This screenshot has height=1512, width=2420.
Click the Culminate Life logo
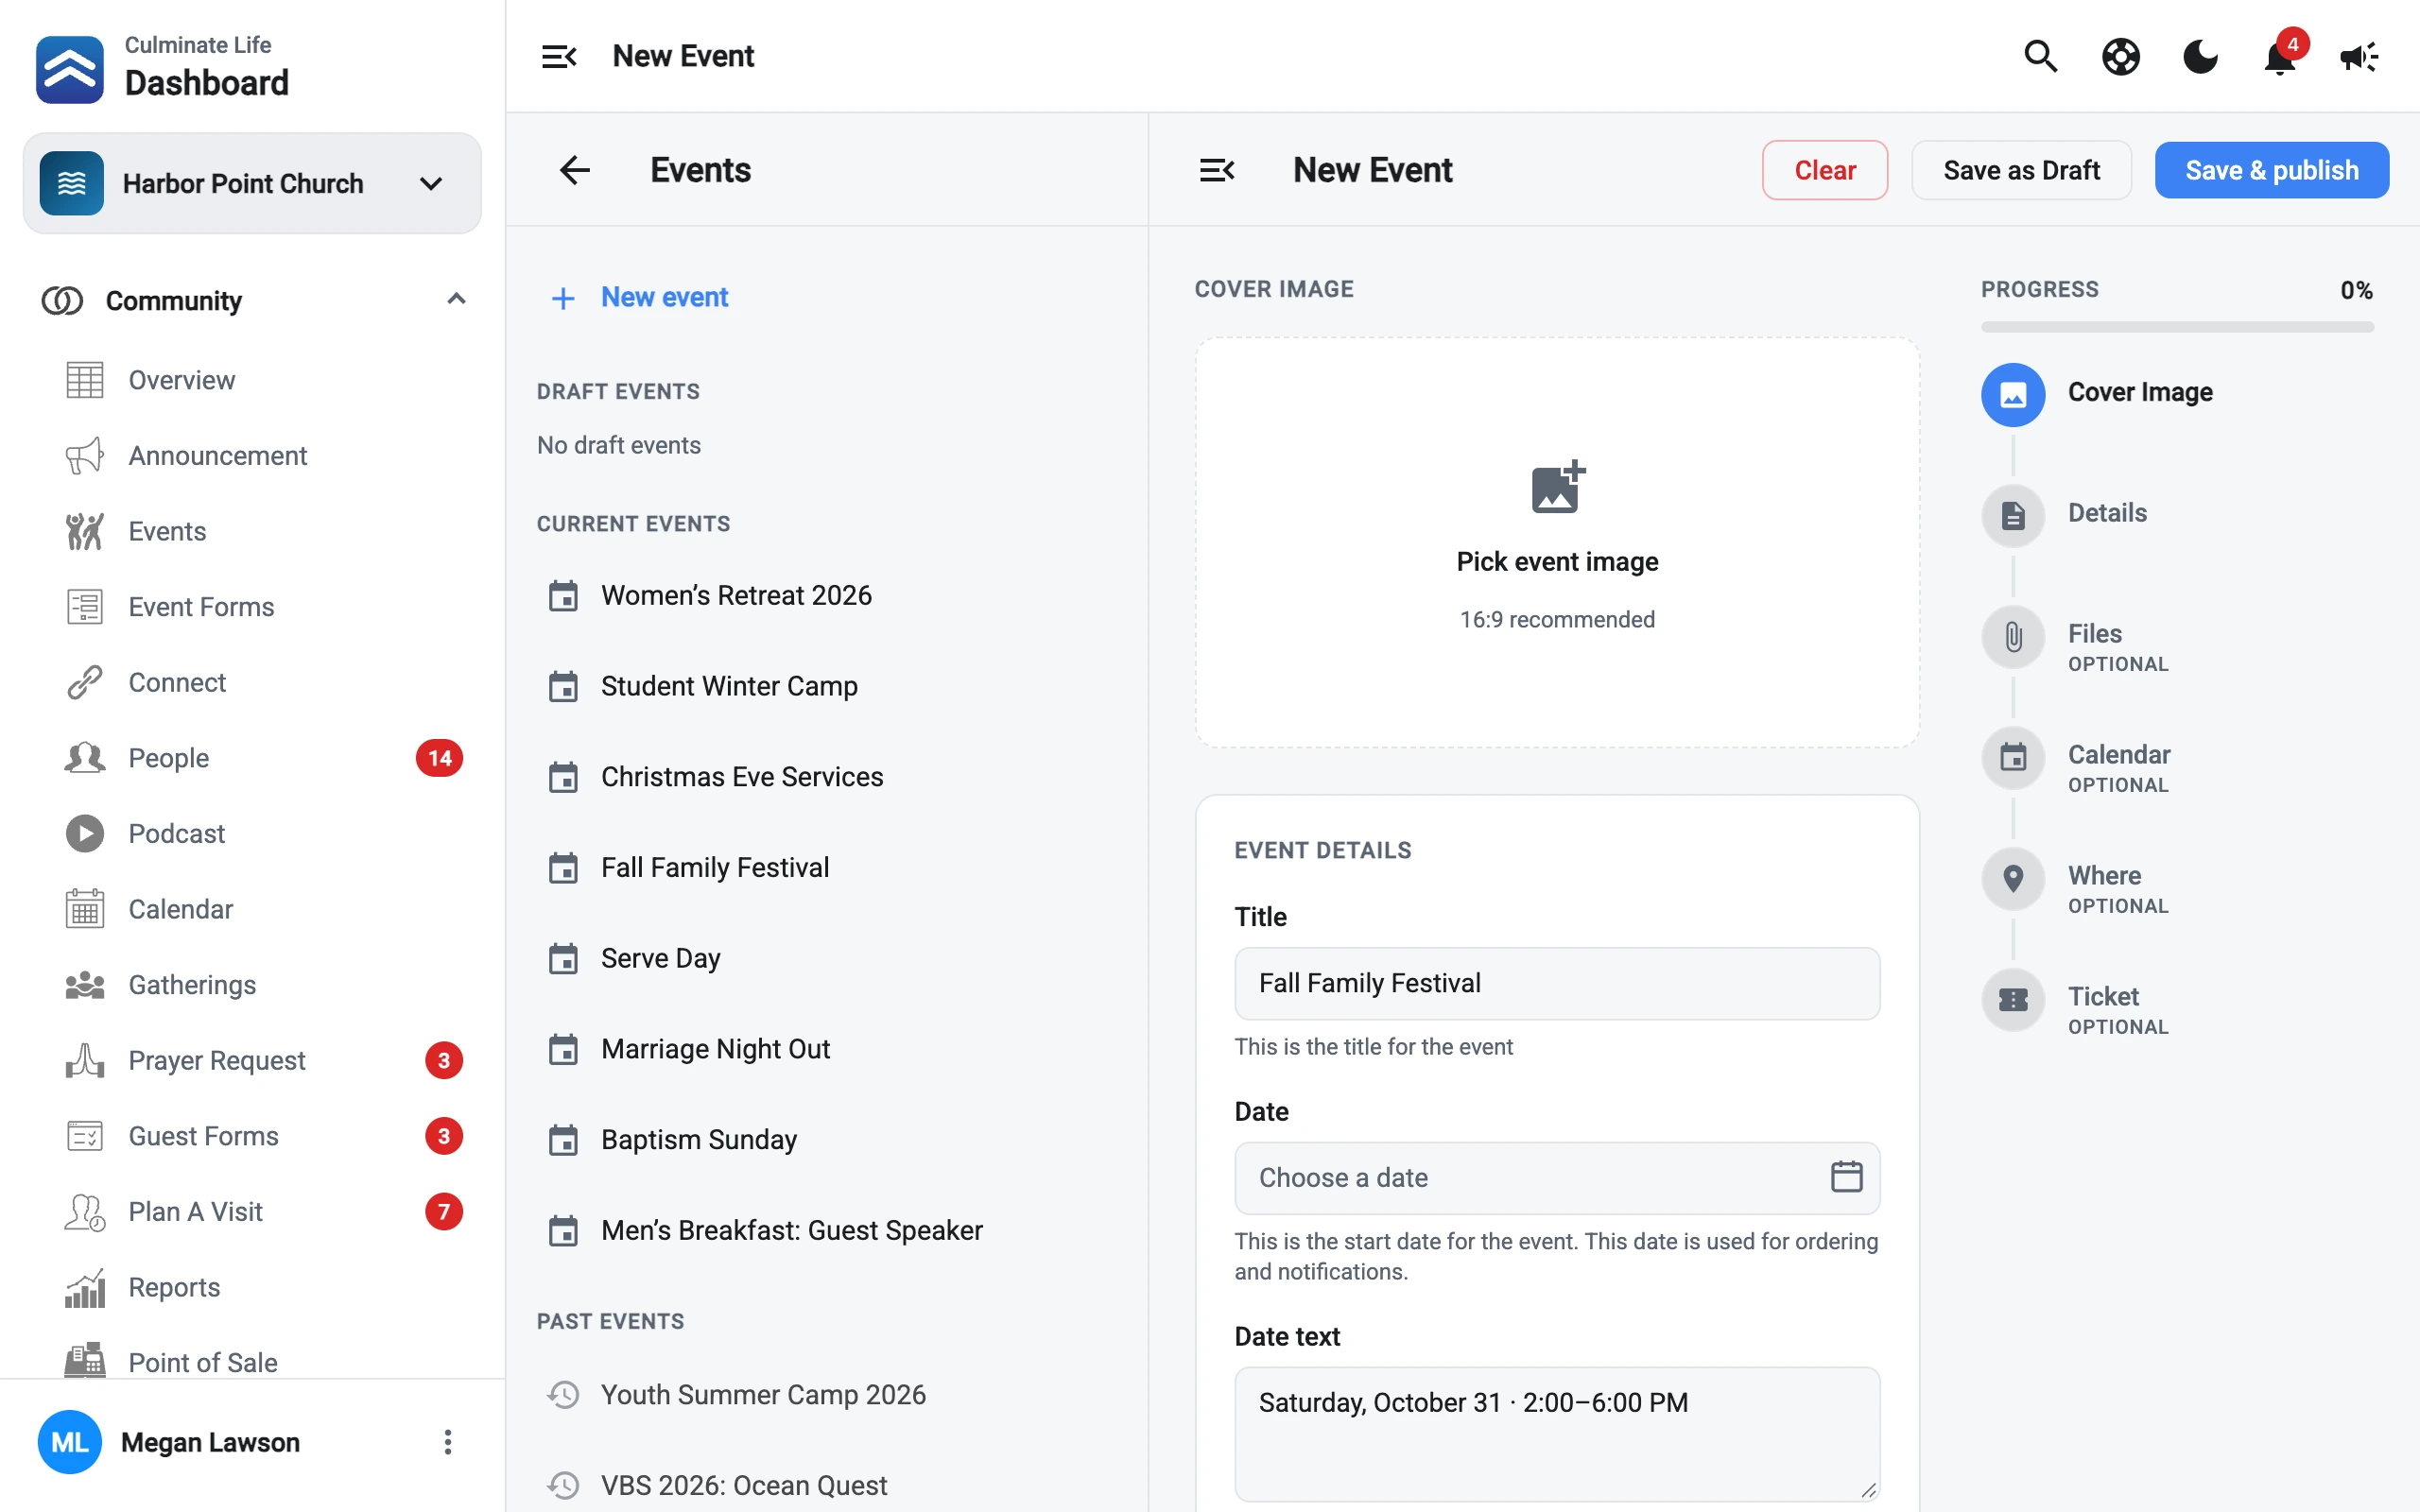click(69, 69)
